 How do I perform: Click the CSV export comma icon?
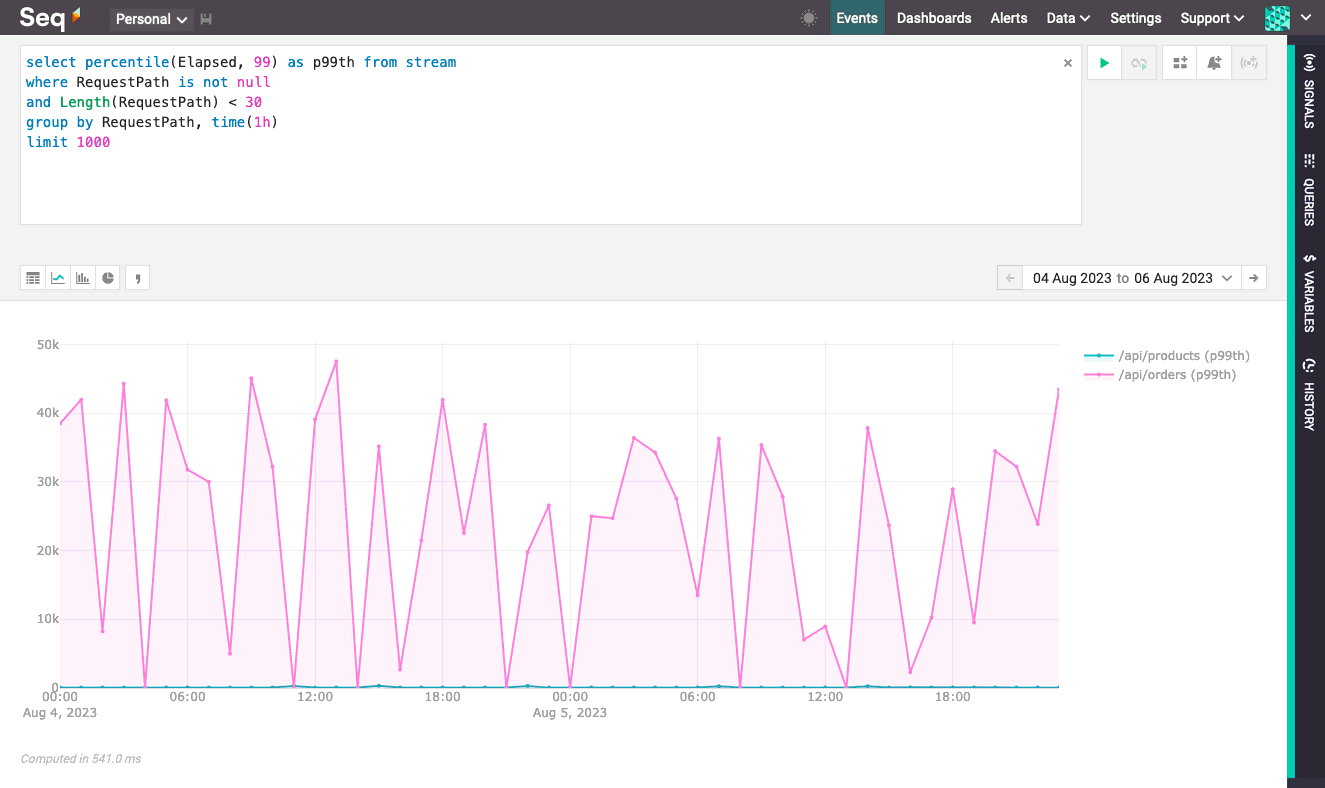(x=138, y=278)
